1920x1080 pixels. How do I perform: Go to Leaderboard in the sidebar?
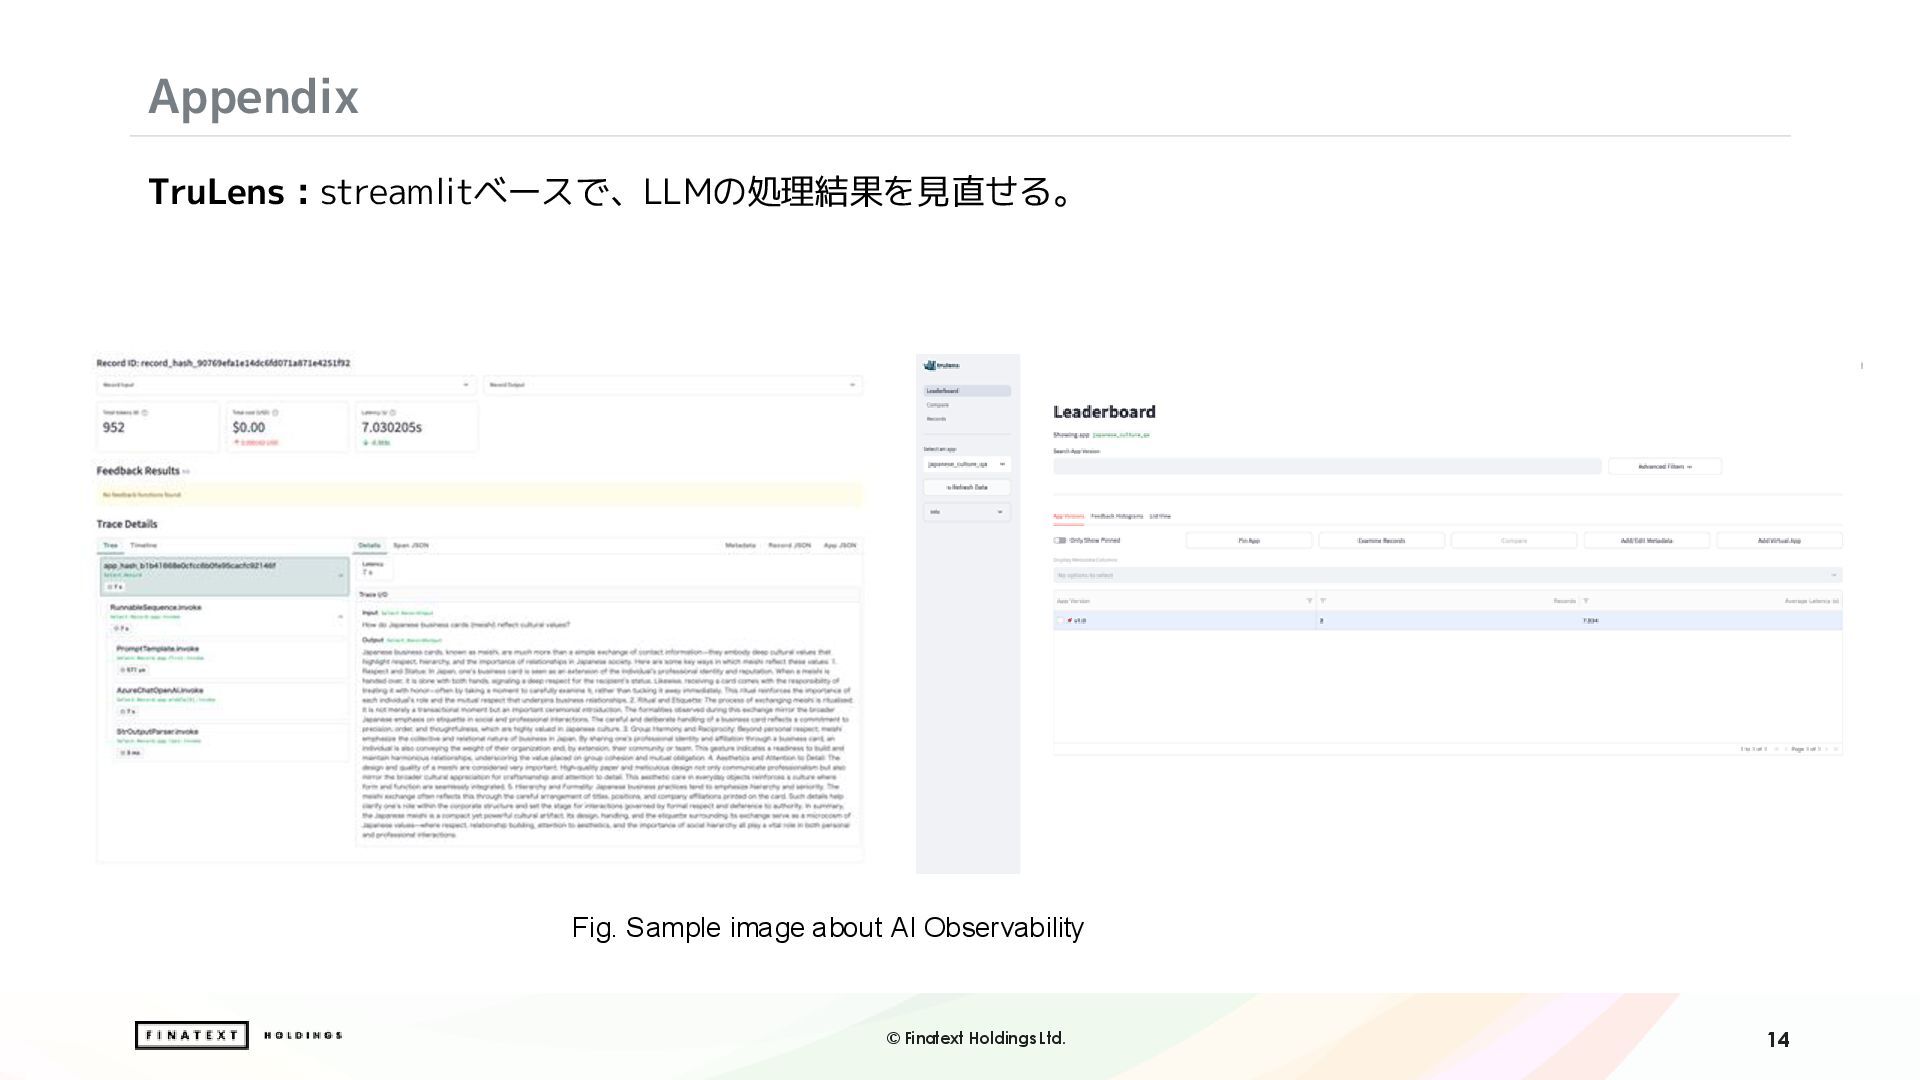(967, 391)
